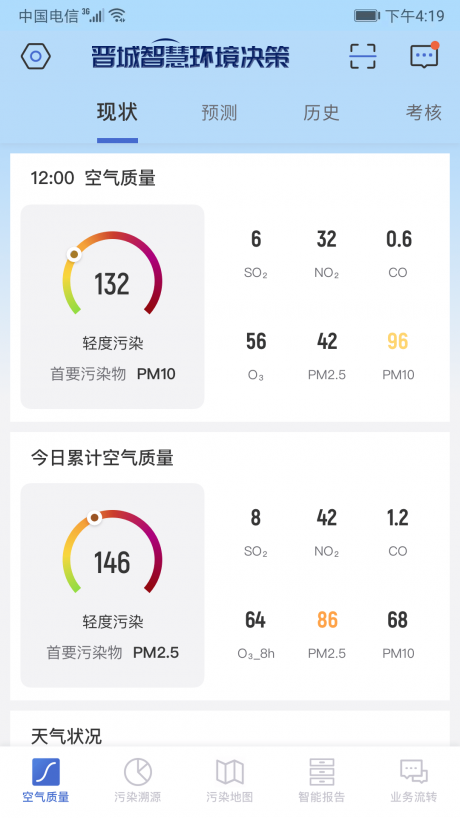Image resolution: width=460 pixels, height=818 pixels.
Task: Tap the scan QR code icon
Action: pyautogui.click(x=362, y=56)
